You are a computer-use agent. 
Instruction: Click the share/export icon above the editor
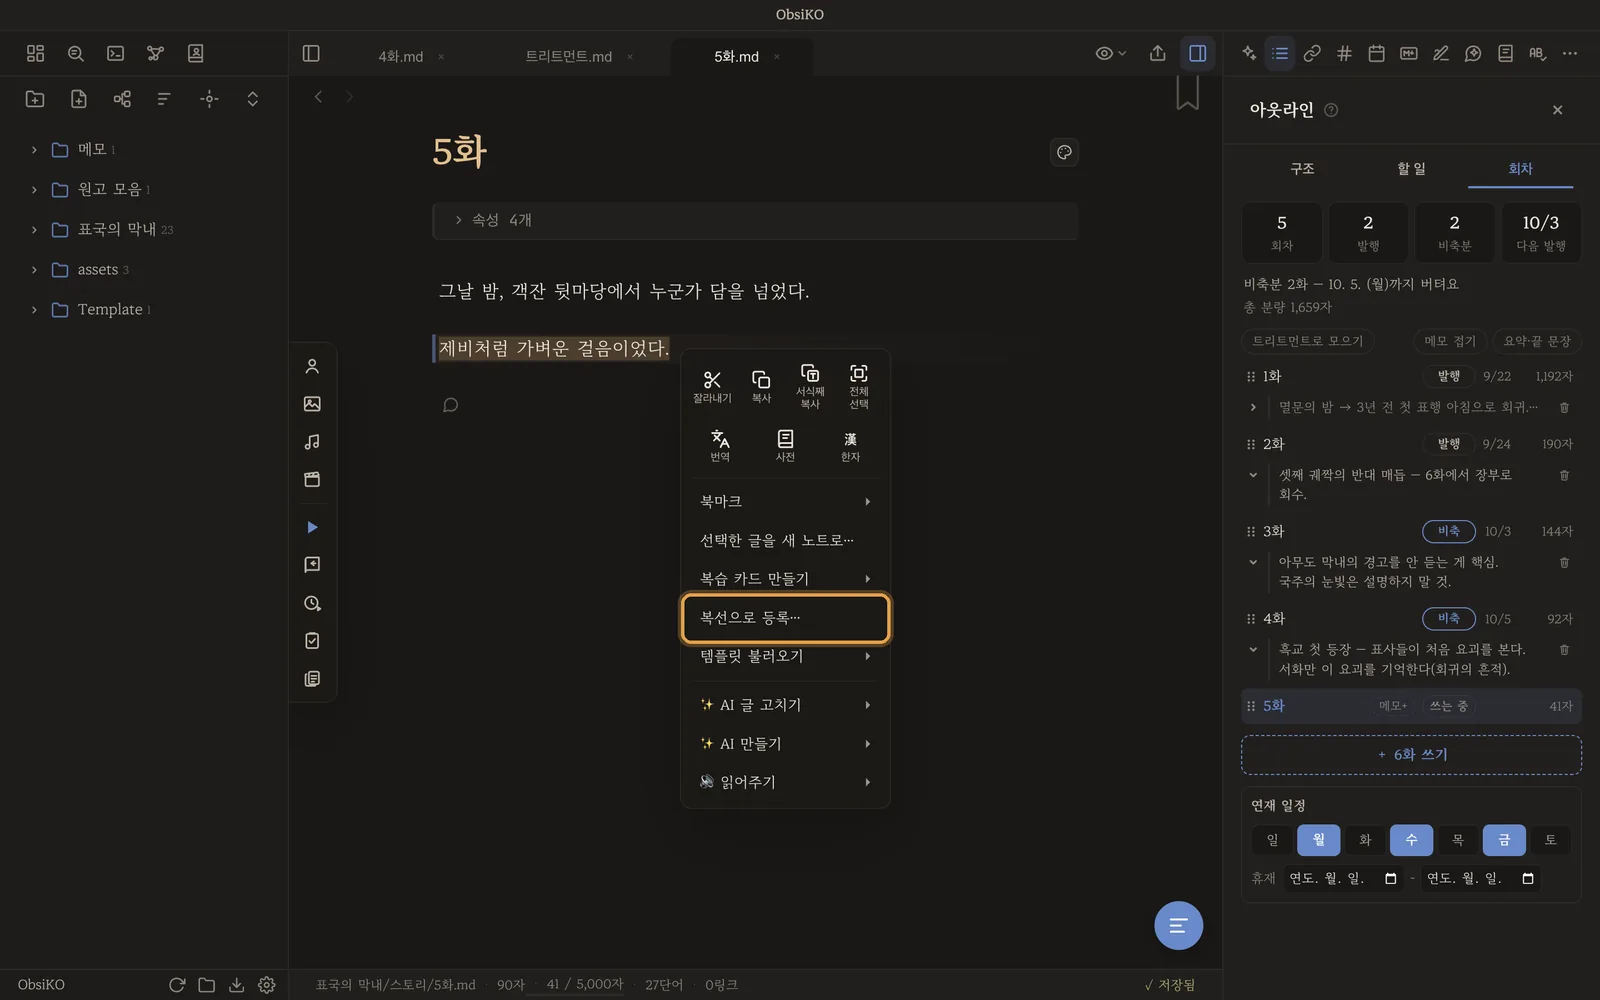(x=1157, y=53)
